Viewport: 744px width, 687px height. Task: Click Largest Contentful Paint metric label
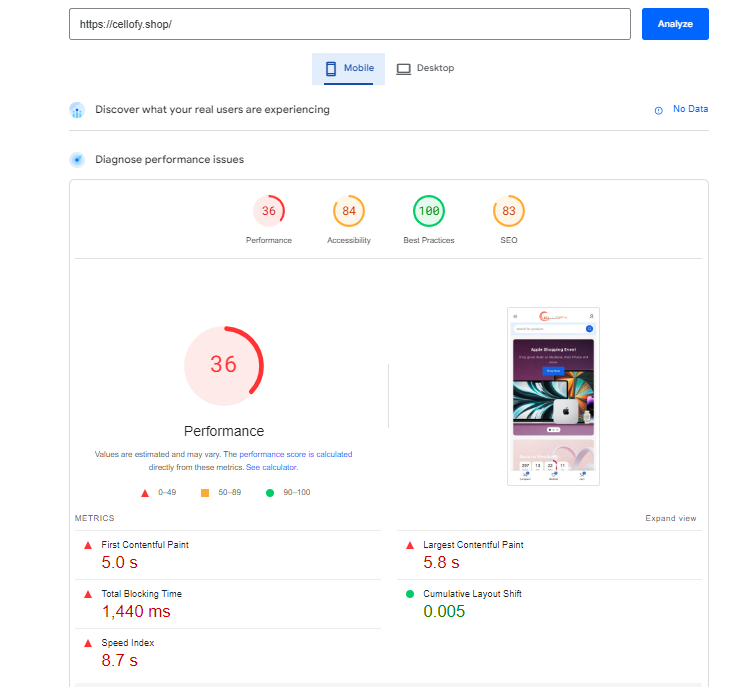(473, 545)
